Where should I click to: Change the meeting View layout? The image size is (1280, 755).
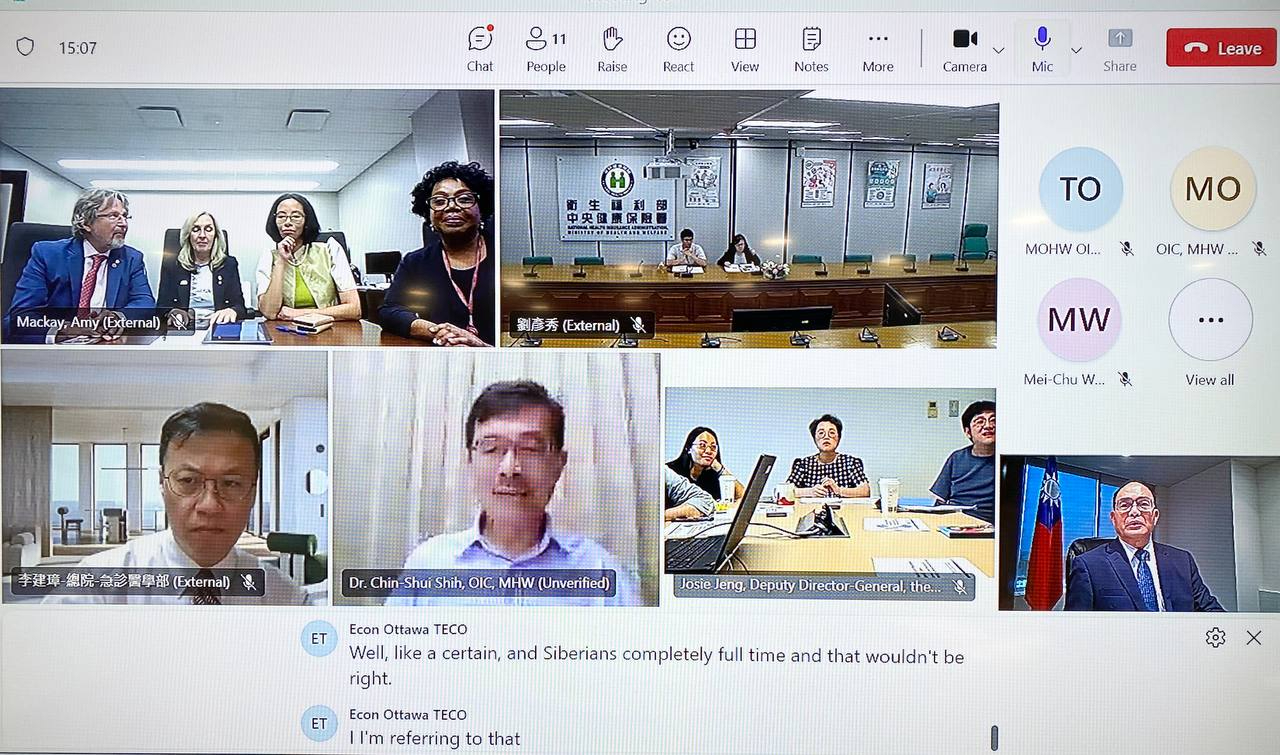coord(745,48)
